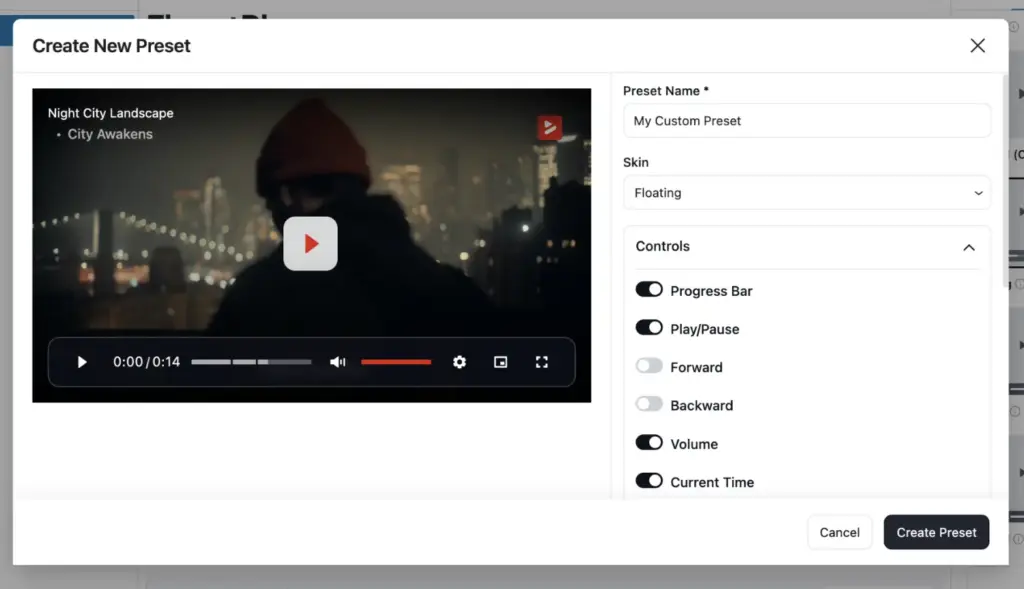Adjust the red volume slider
Viewport: 1024px width, 589px height.
396,362
